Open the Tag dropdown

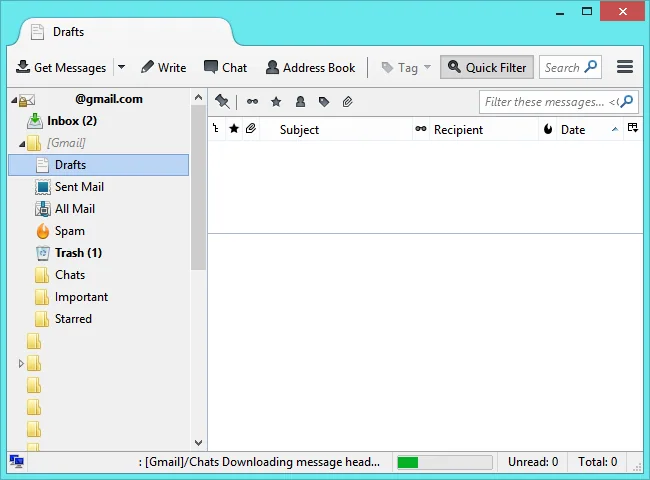click(x=406, y=68)
